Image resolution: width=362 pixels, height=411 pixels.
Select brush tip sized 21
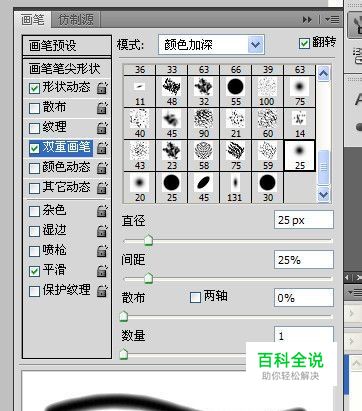coord(236,123)
